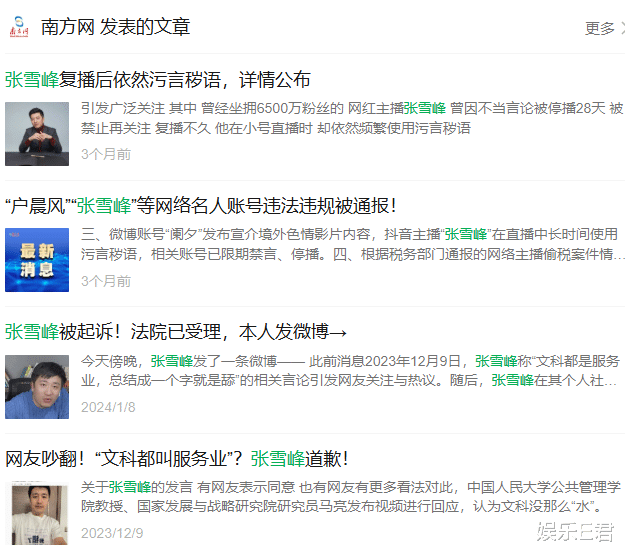625x556 pixels.
Task: Open the 更多 link
Action: click(x=599, y=28)
